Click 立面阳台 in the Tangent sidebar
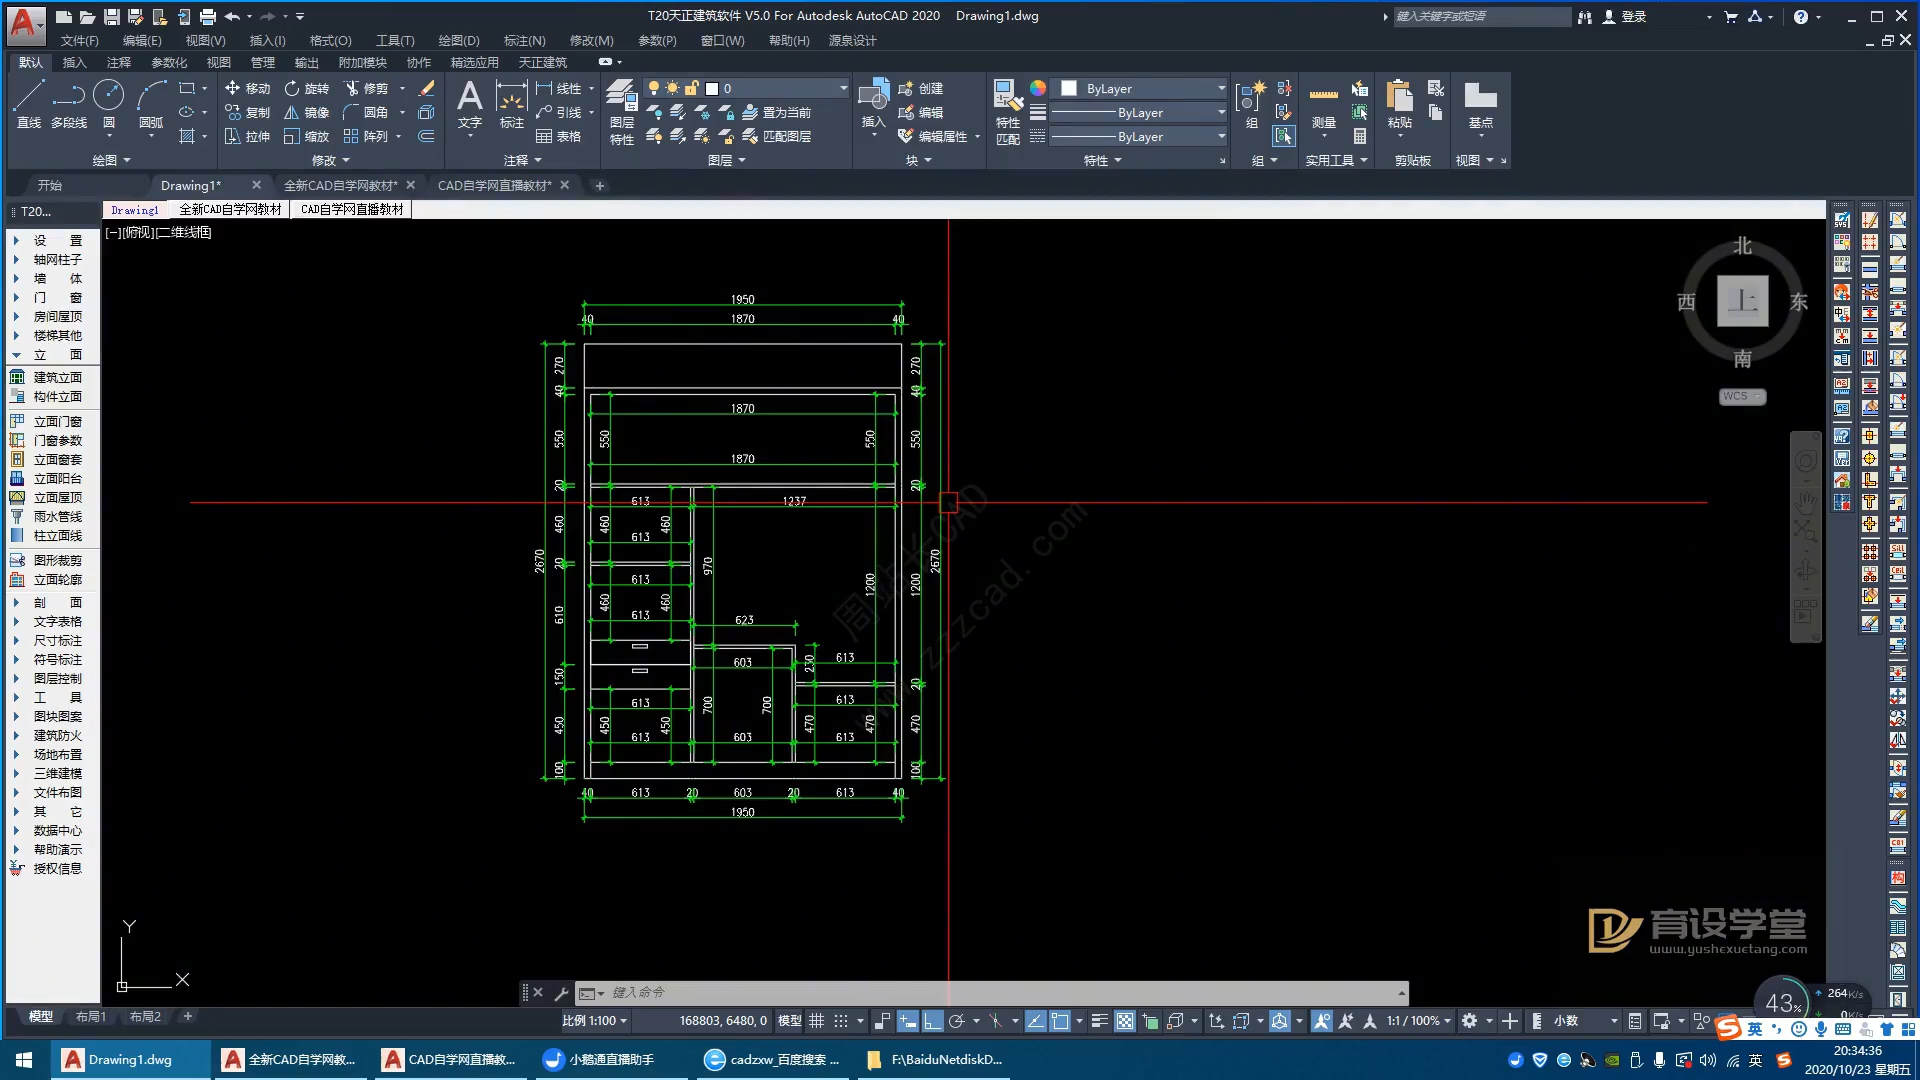The height and width of the screenshot is (1080, 1920). pos(57,478)
